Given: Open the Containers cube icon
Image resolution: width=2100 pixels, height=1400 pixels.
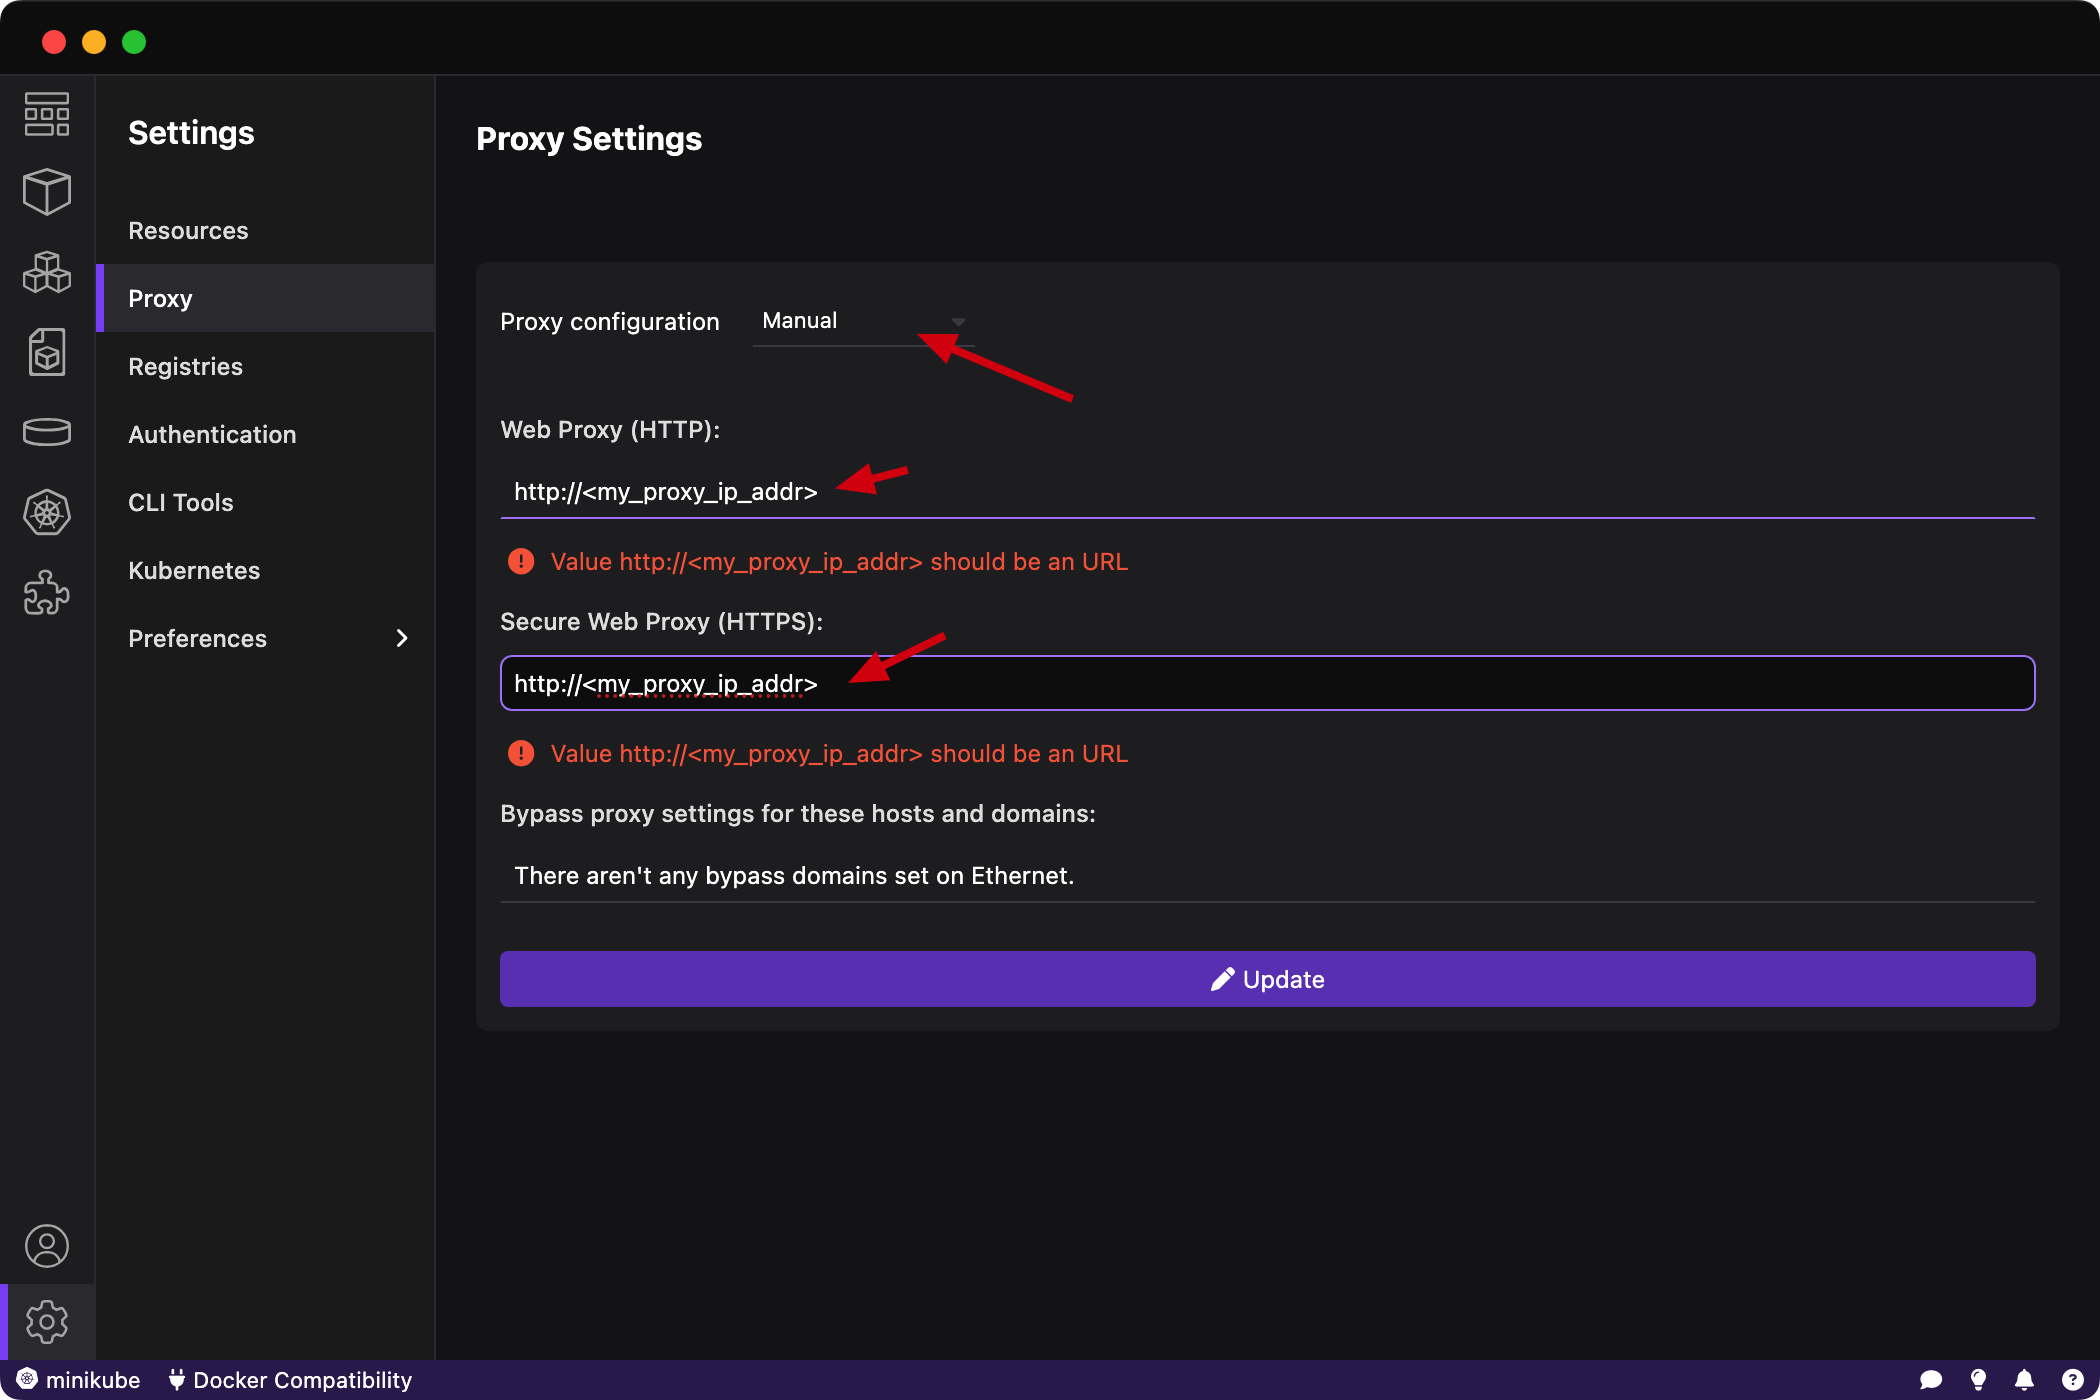Looking at the screenshot, I should [47, 191].
